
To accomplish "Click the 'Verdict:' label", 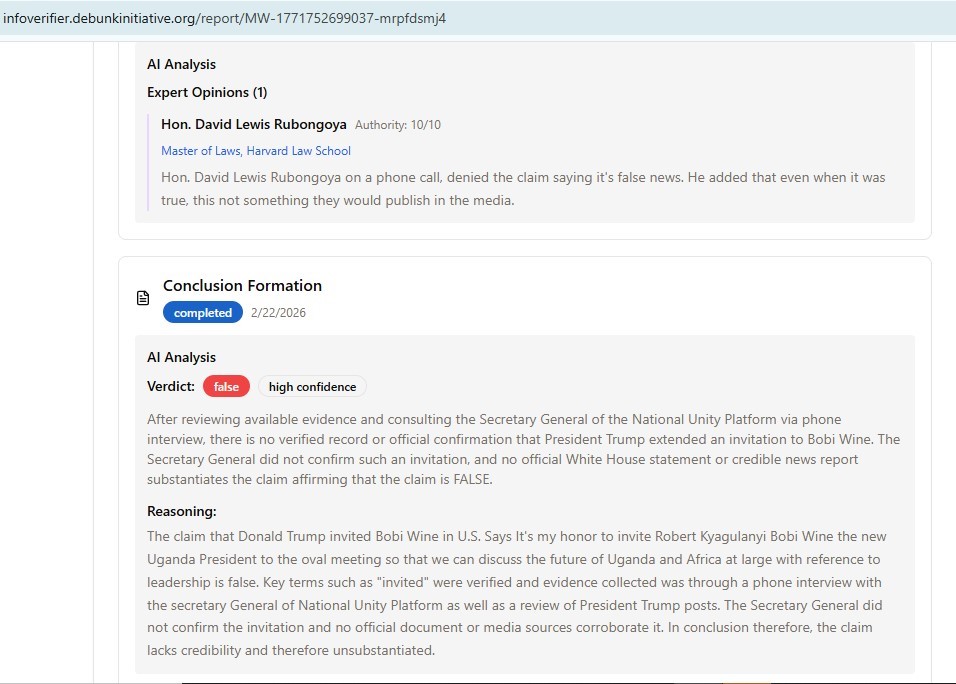I will [171, 387].
